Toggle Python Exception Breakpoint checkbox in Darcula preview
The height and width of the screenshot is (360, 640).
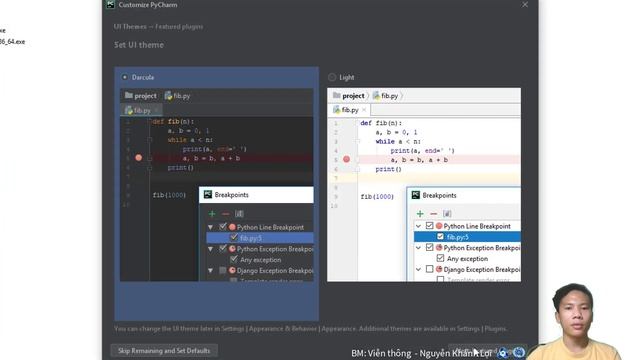223,248
